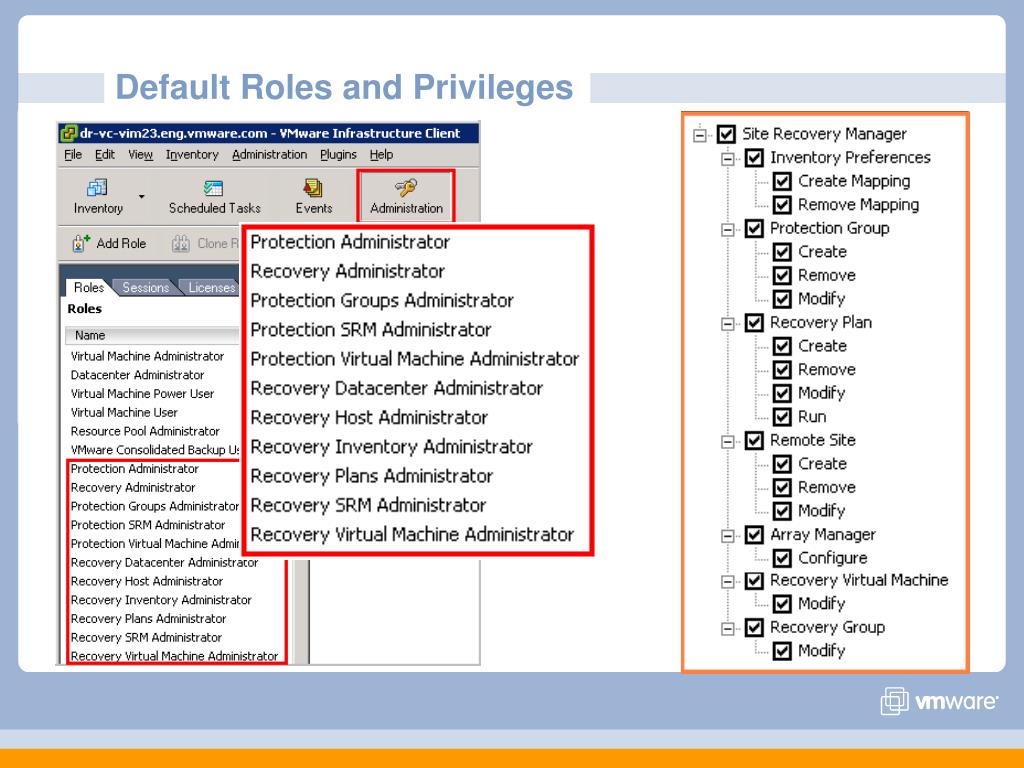
Task: Open the Scheduled Tasks toolbar icon
Action: 214,188
